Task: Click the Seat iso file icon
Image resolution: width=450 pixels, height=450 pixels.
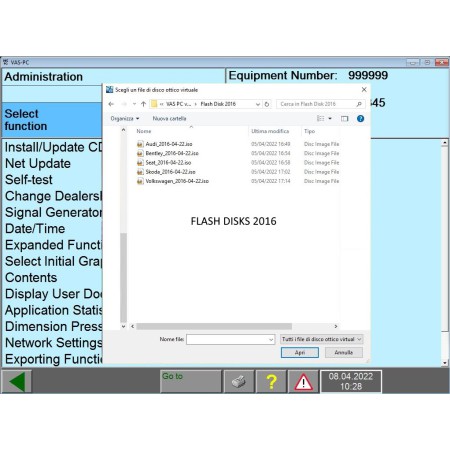Action: 140,163
